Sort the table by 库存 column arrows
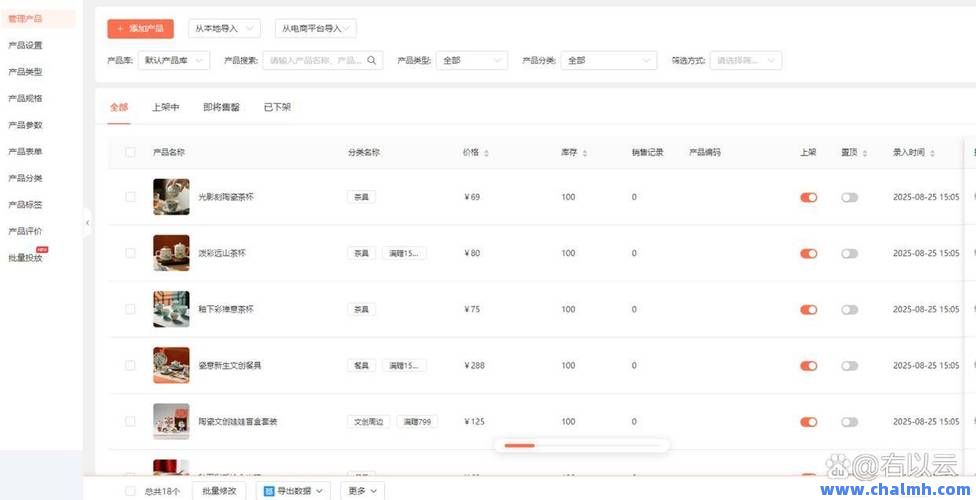The width and height of the screenshot is (976, 500). [x=584, y=153]
